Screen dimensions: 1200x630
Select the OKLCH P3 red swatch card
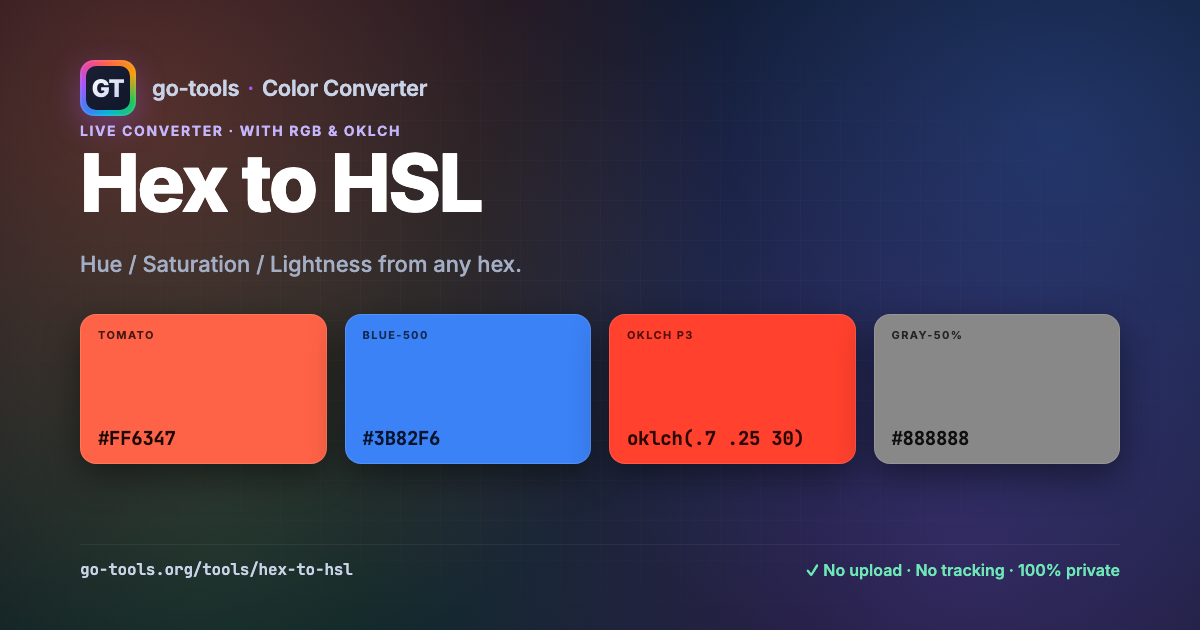(732, 389)
